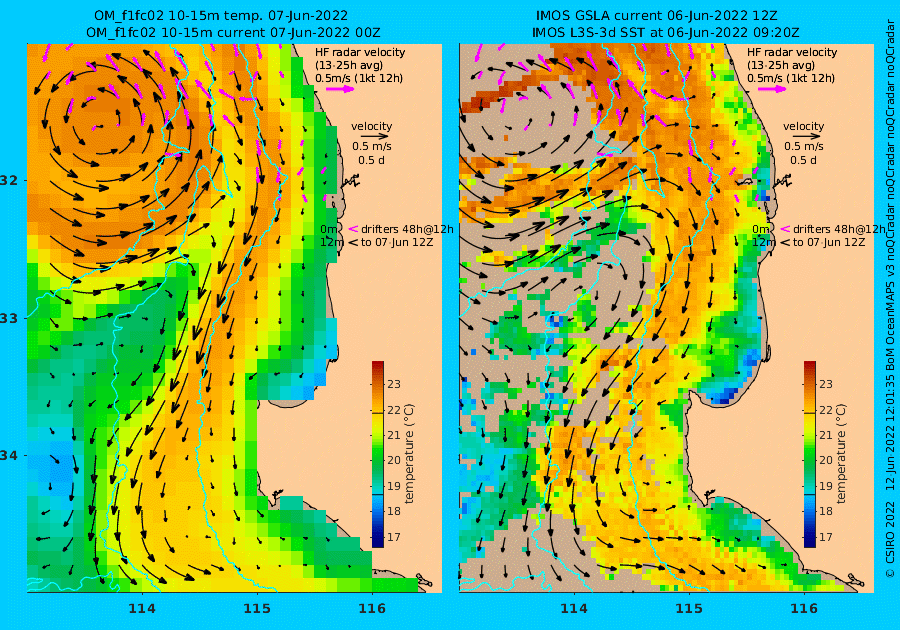The height and width of the screenshot is (630, 900).
Task: Click longitude label 115 under model map
Action: [257, 609]
